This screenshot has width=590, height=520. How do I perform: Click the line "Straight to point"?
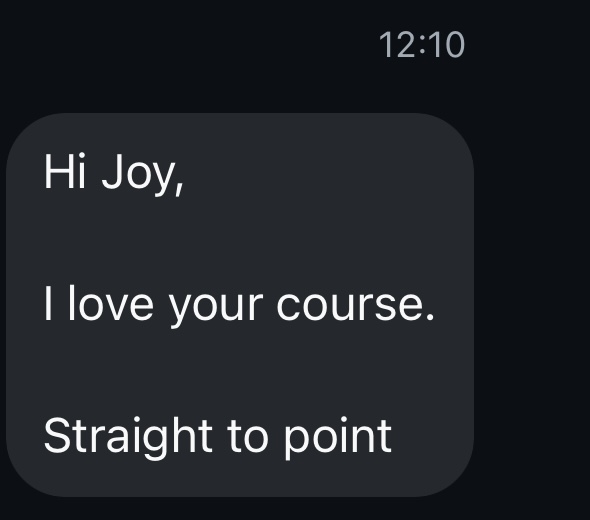point(218,438)
